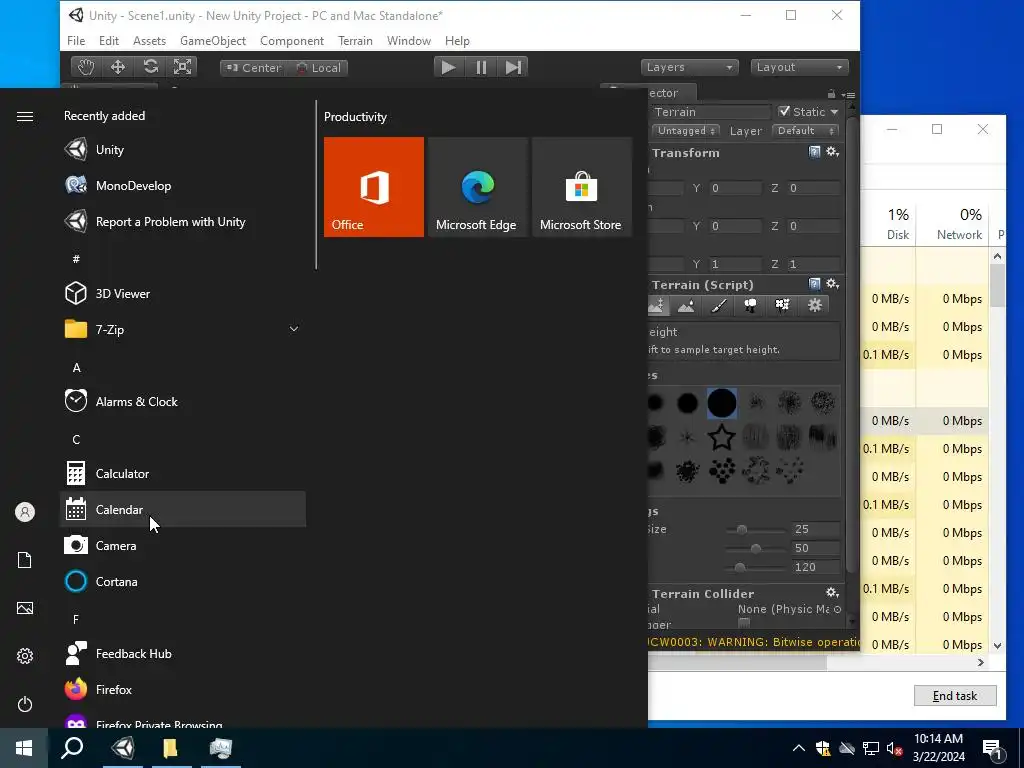Click the brush size value field 25

815,529
